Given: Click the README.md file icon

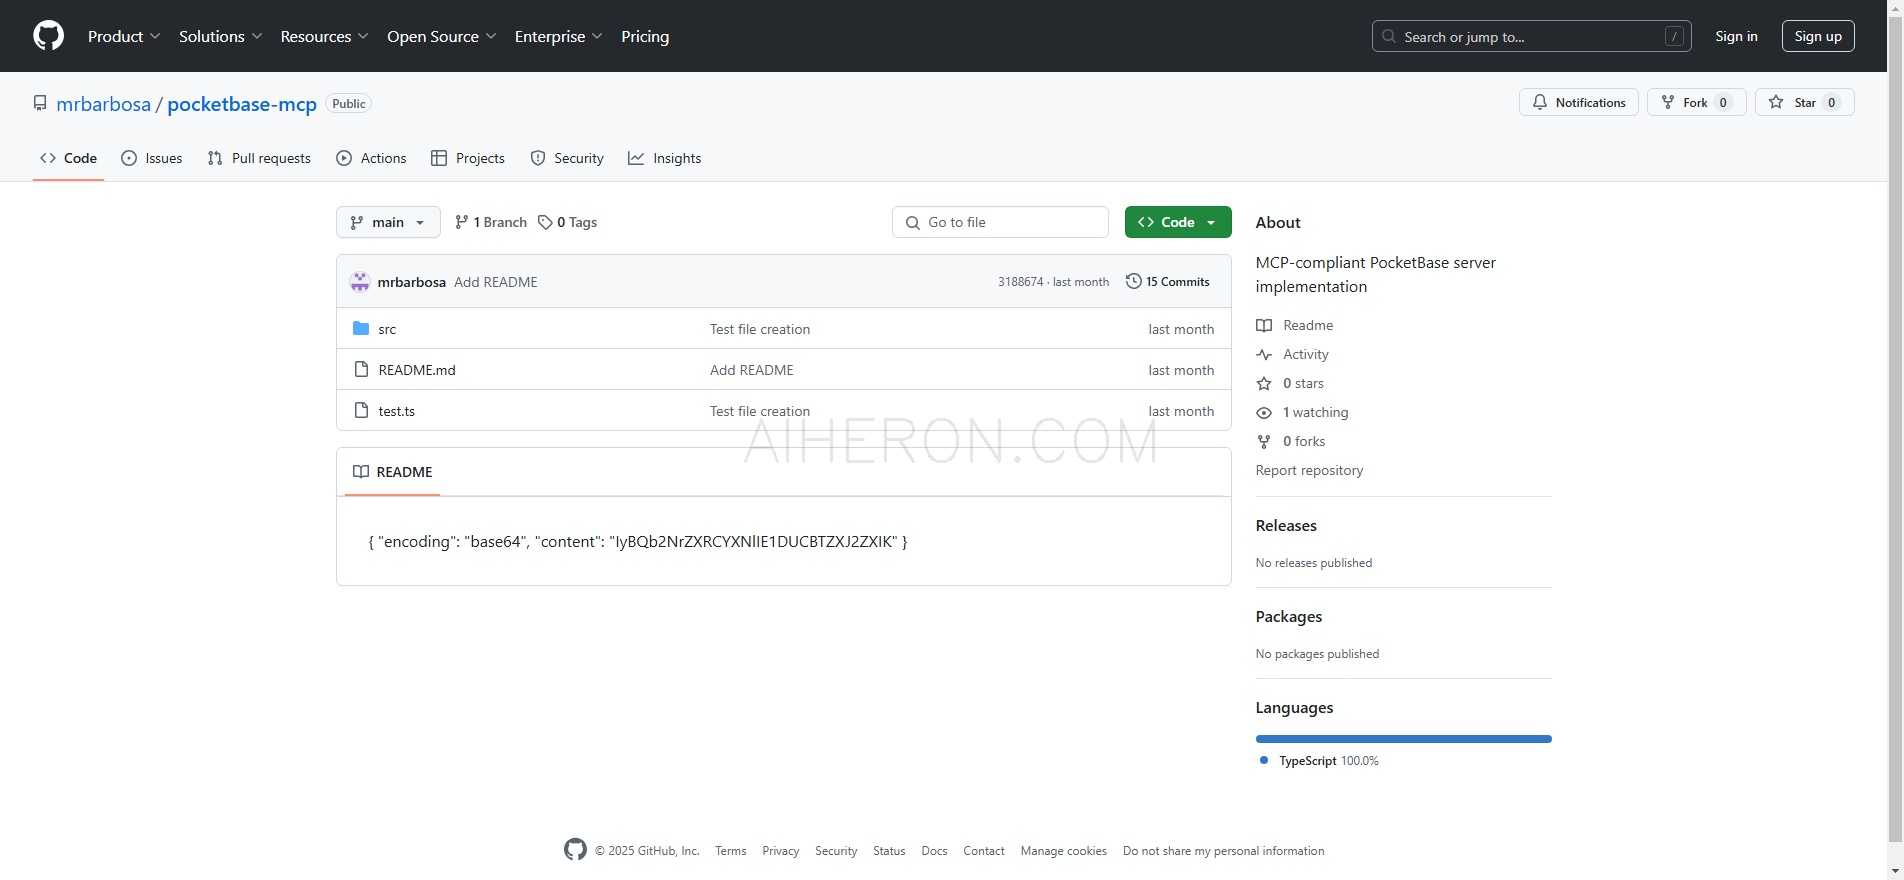Looking at the screenshot, I should pos(361,370).
